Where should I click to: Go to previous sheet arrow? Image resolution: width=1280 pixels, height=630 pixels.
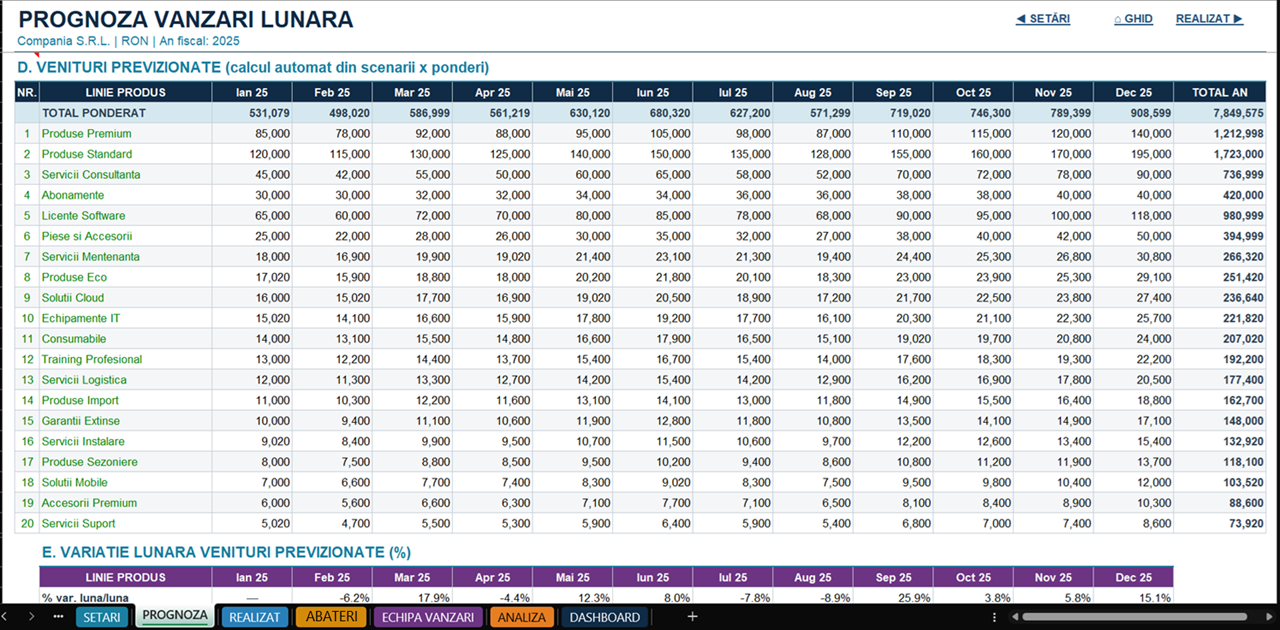[5, 617]
